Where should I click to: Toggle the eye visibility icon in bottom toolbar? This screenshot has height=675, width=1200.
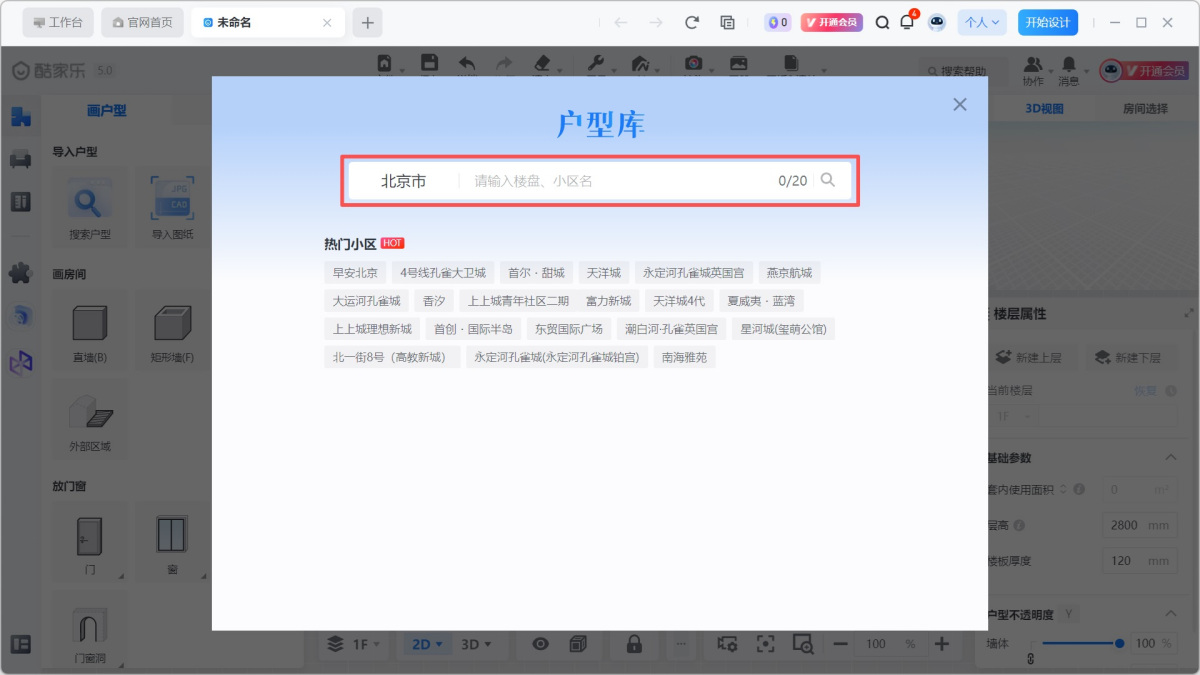coord(540,644)
